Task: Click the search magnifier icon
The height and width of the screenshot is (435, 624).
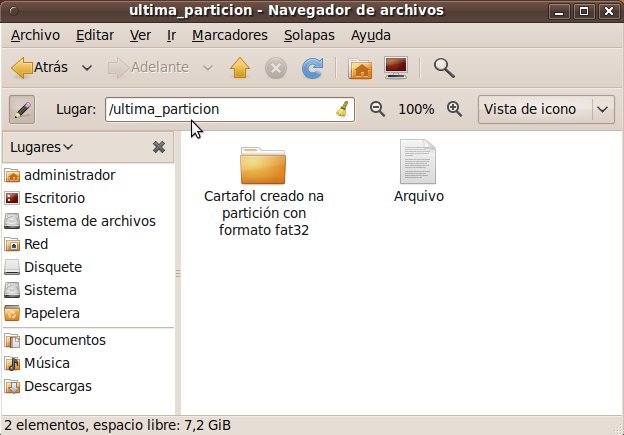Action: point(444,68)
